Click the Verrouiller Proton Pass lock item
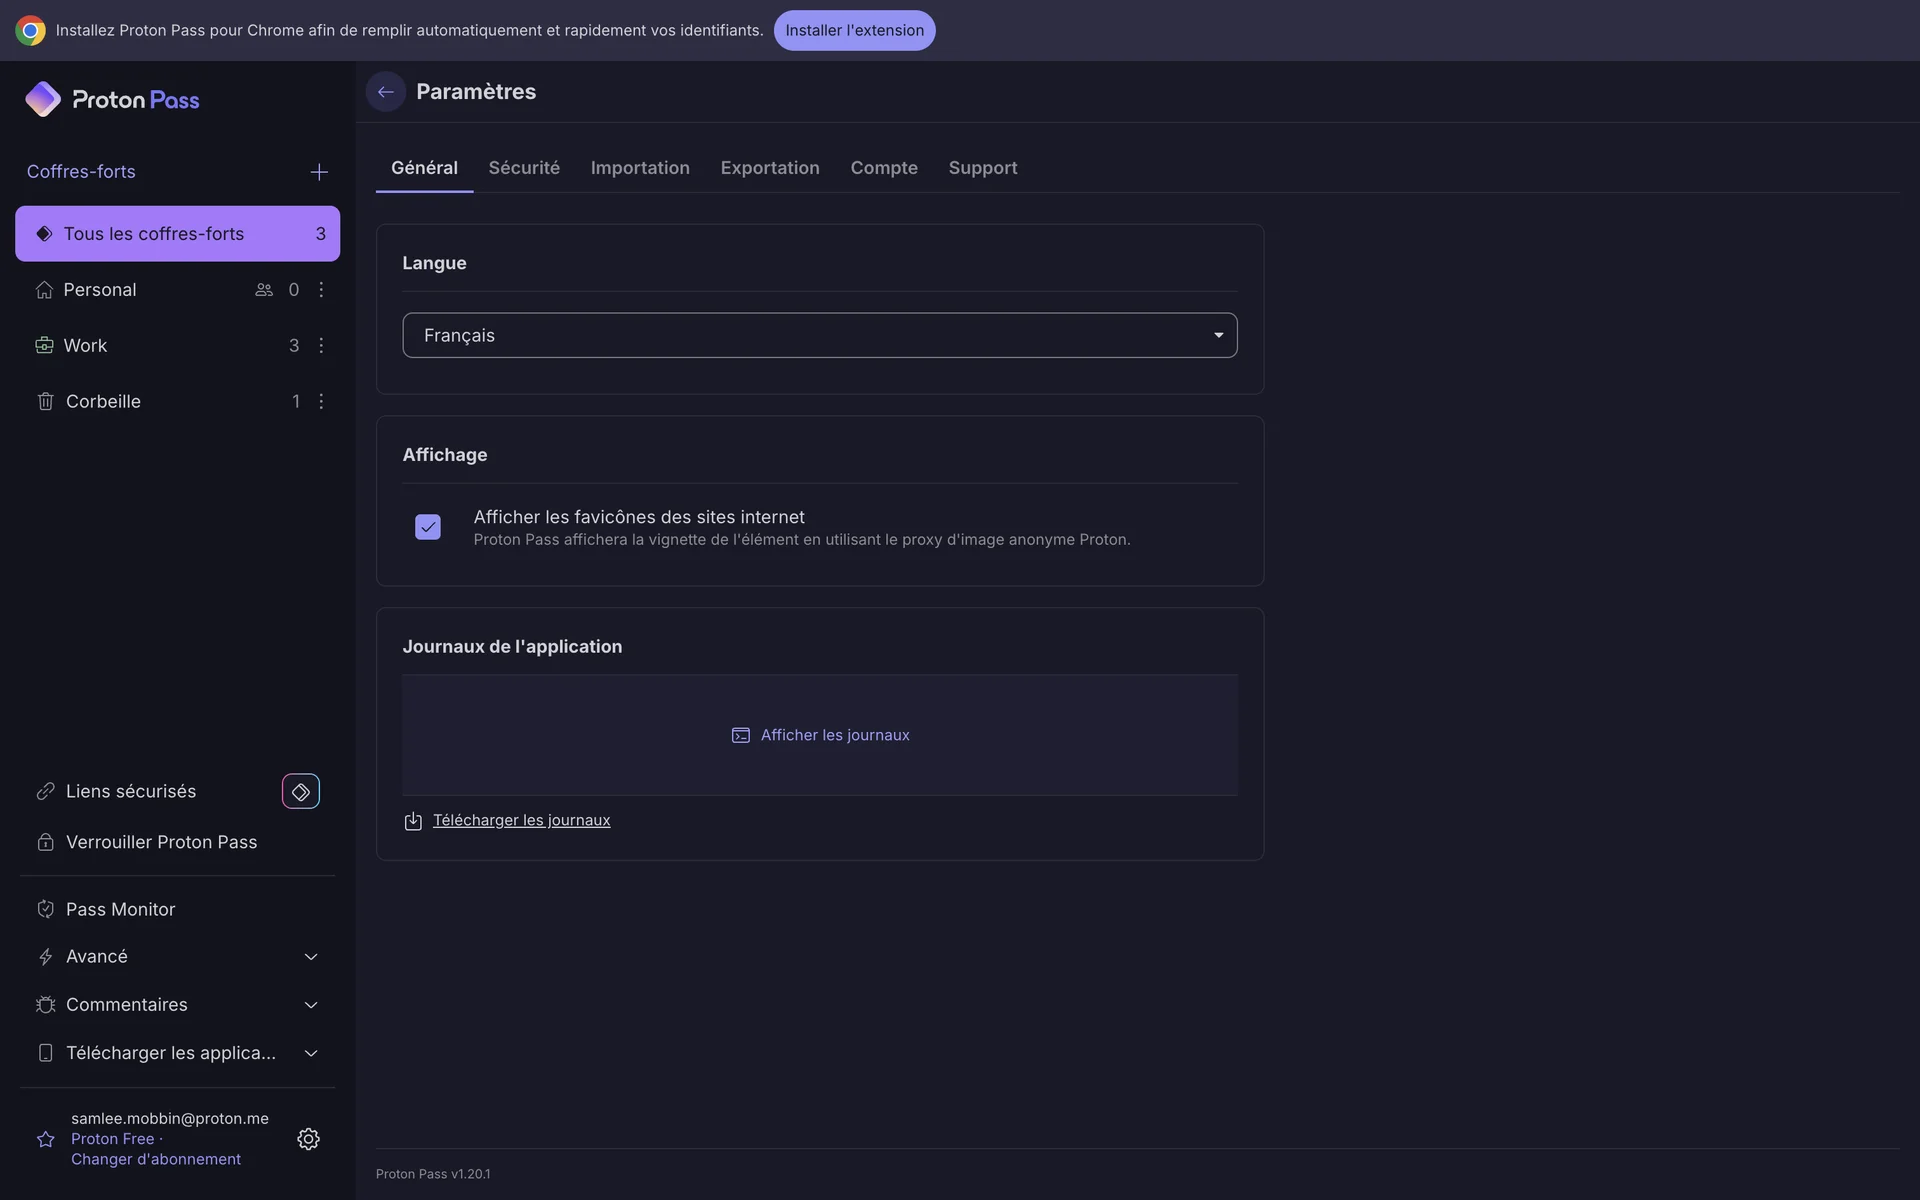1920x1200 pixels. pyautogui.click(x=161, y=842)
